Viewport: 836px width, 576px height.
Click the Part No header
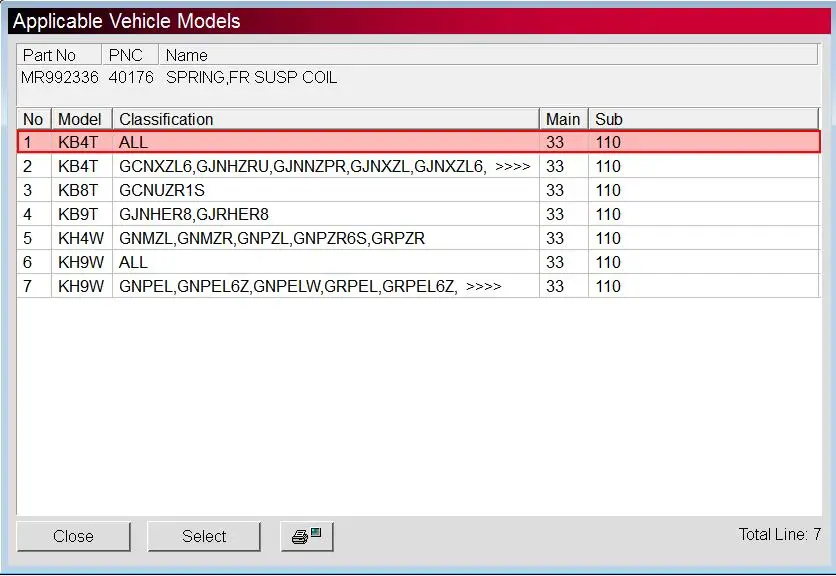59,55
